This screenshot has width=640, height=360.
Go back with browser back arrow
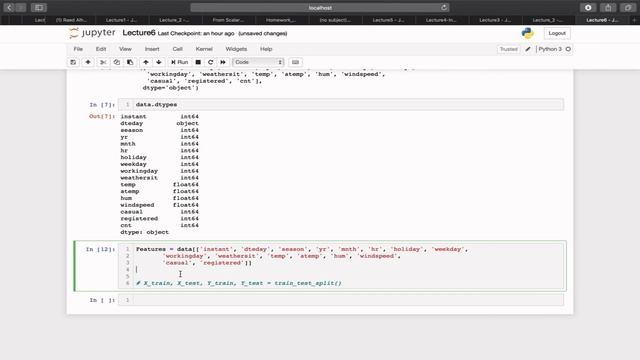pos(9,7)
